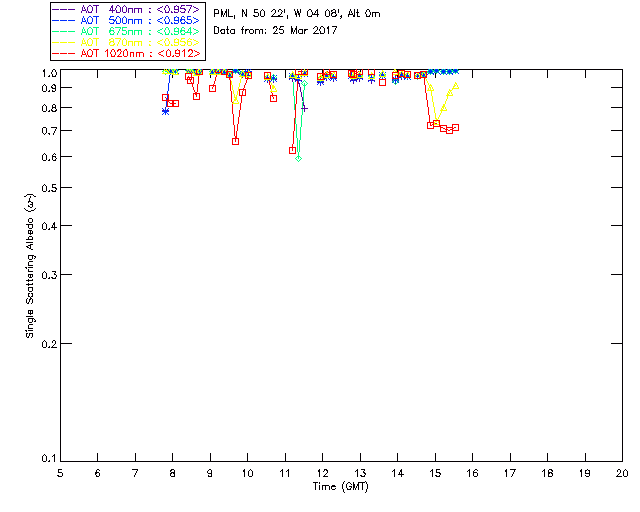Click the x-axis tick label 16
Image resolution: width=640 pixels, height=512 pixels.
472,473
